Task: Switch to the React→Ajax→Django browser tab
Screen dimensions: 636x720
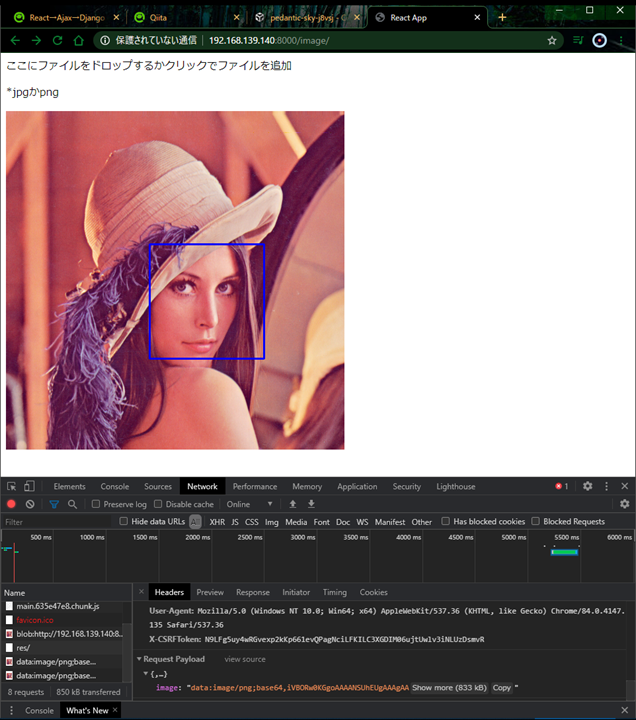Action: [67, 17]
